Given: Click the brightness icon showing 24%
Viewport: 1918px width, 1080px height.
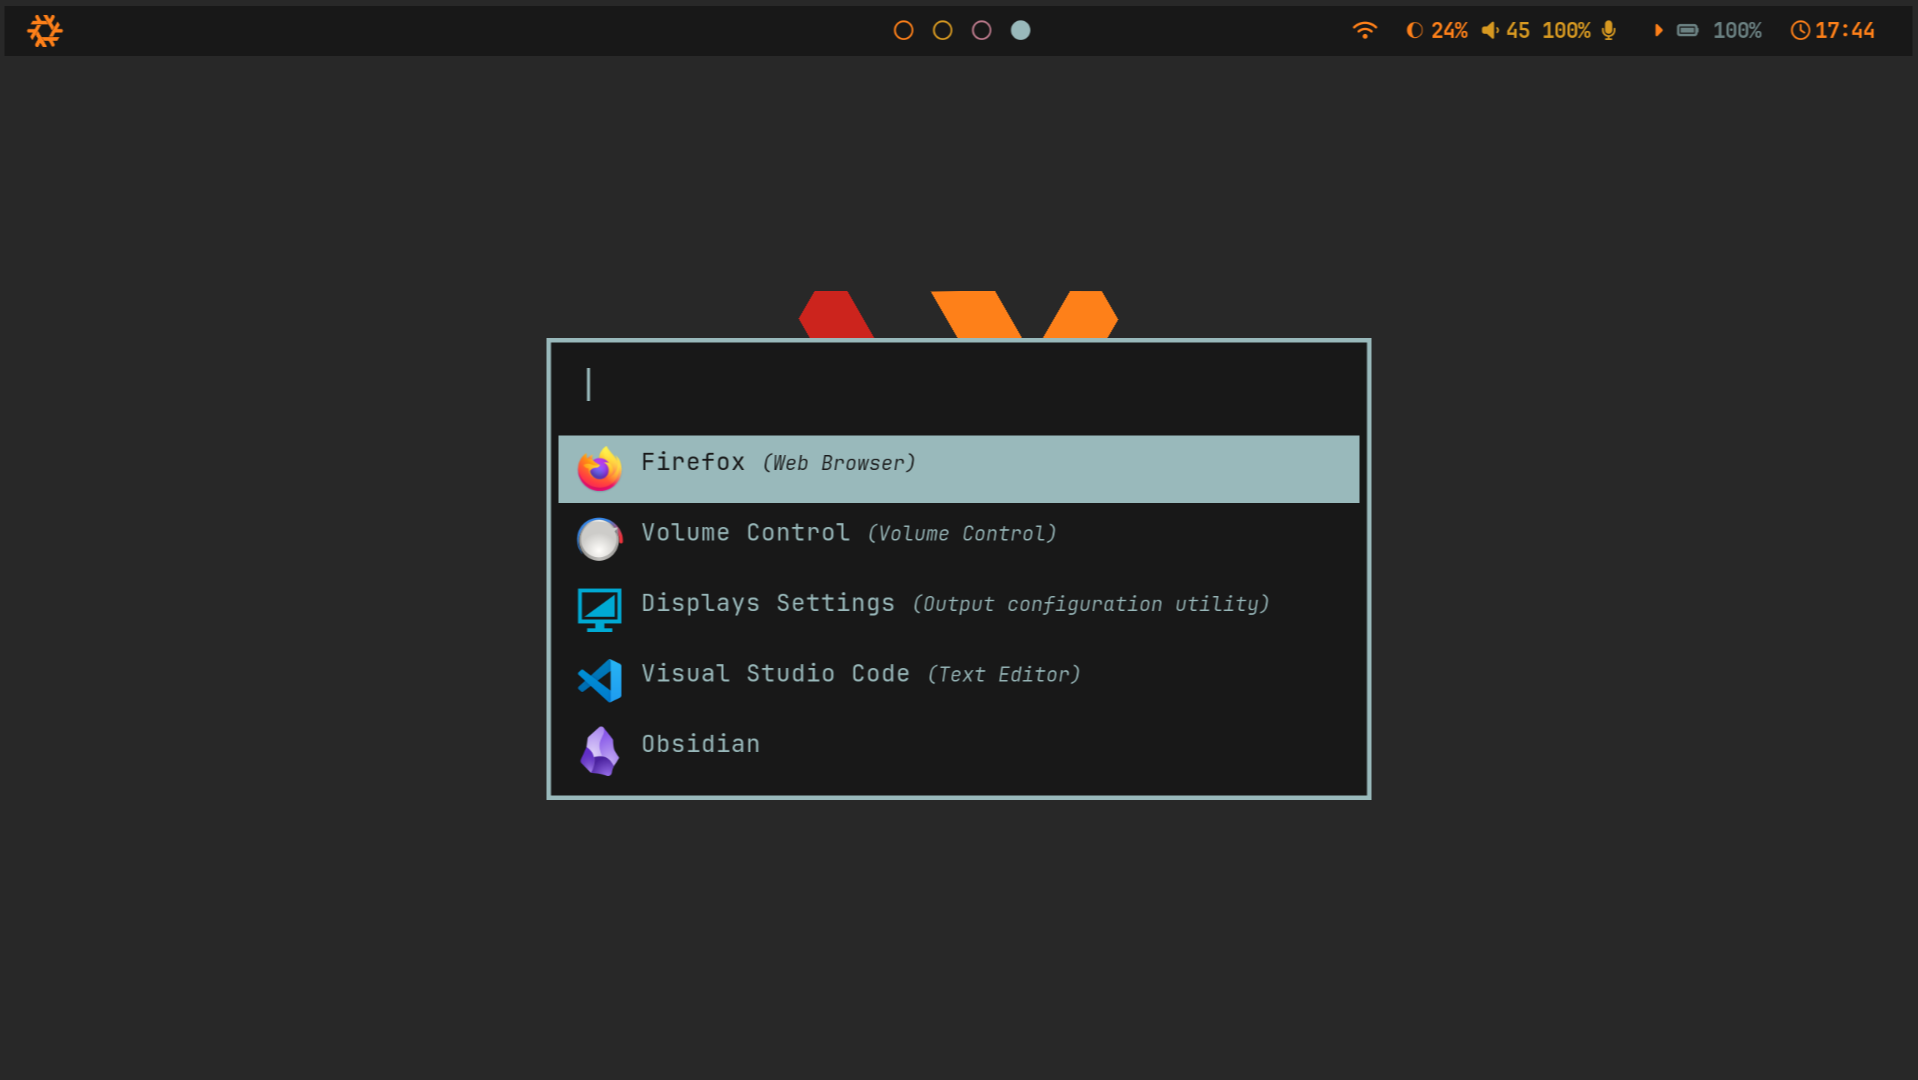Looking at the screenshot, I should point(1414,30).
